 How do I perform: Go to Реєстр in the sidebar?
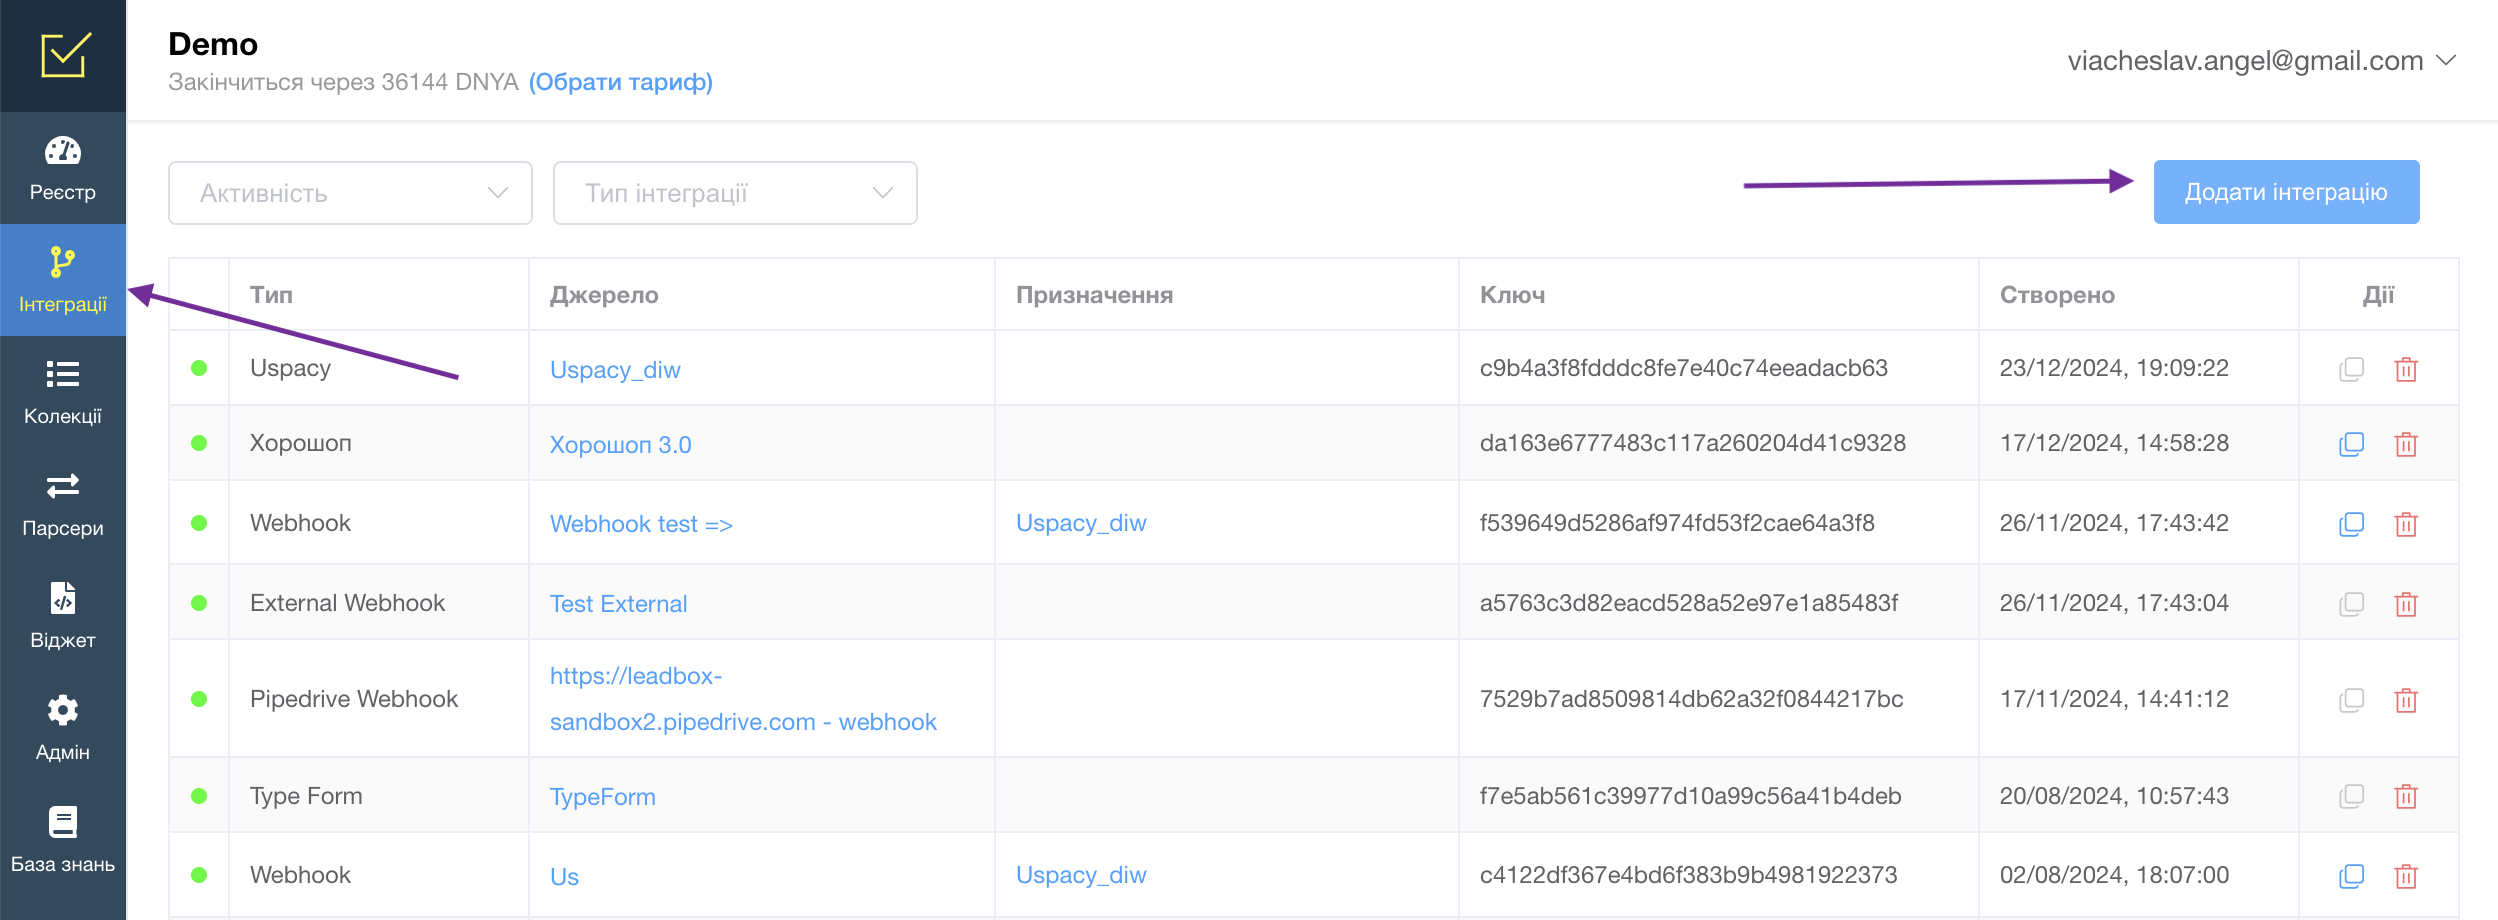(x=63, y=168)
